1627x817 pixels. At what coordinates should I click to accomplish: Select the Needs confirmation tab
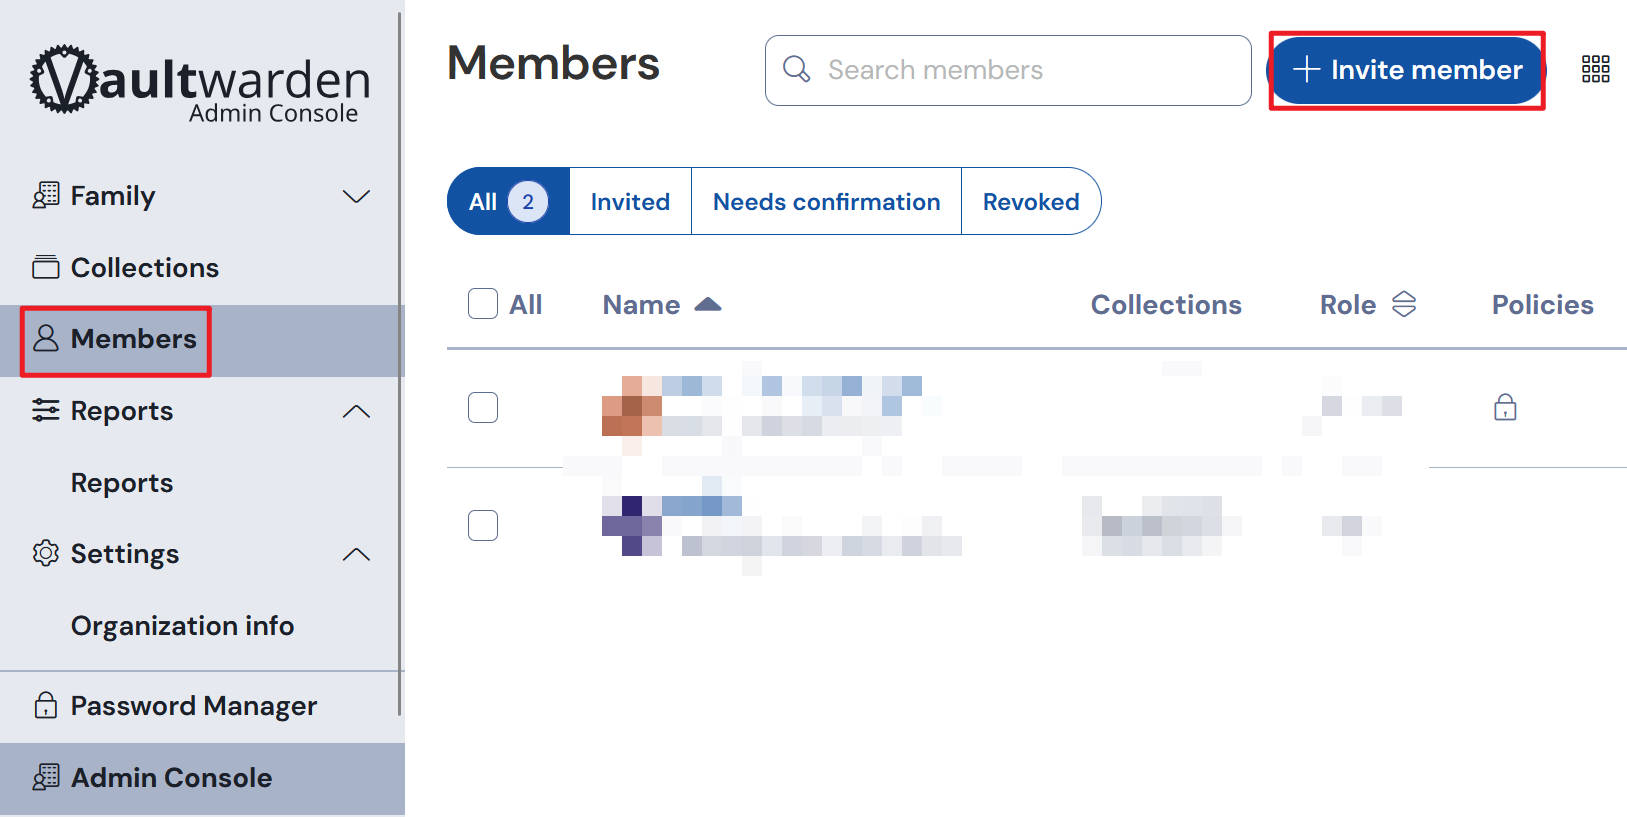[826, 201]
